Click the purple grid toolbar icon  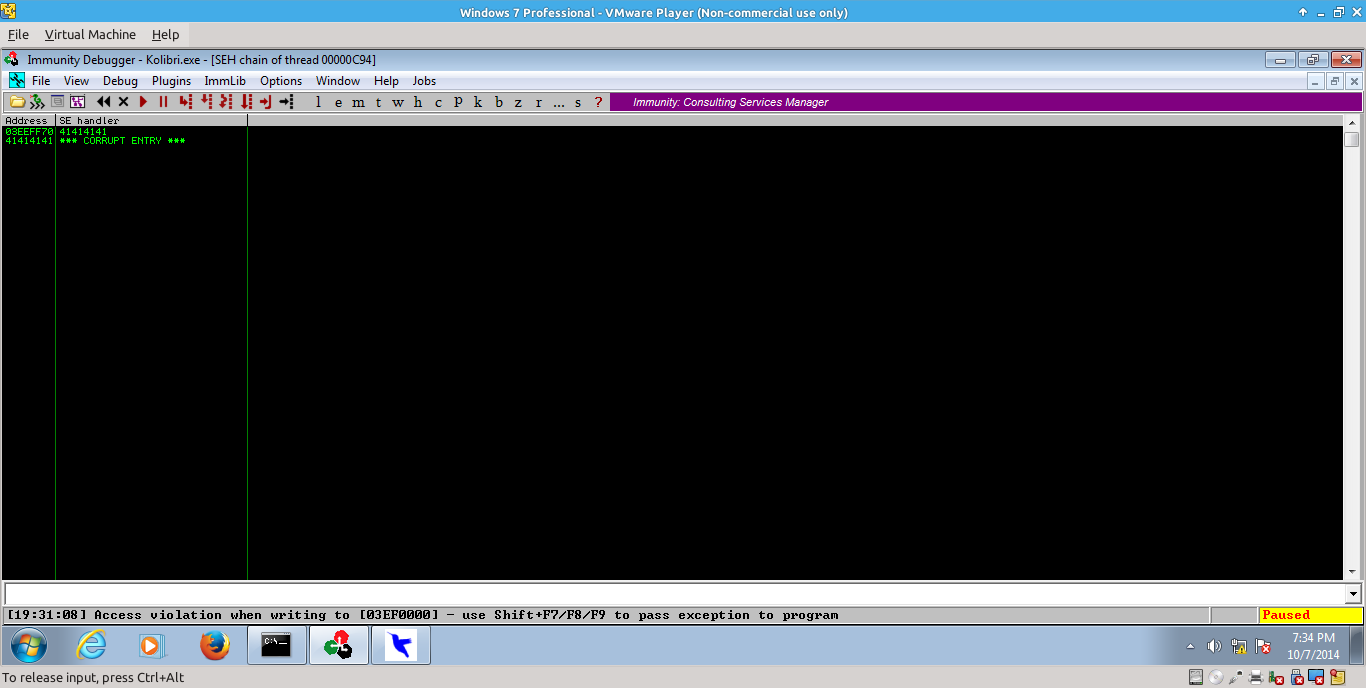(x=77, y=102)
